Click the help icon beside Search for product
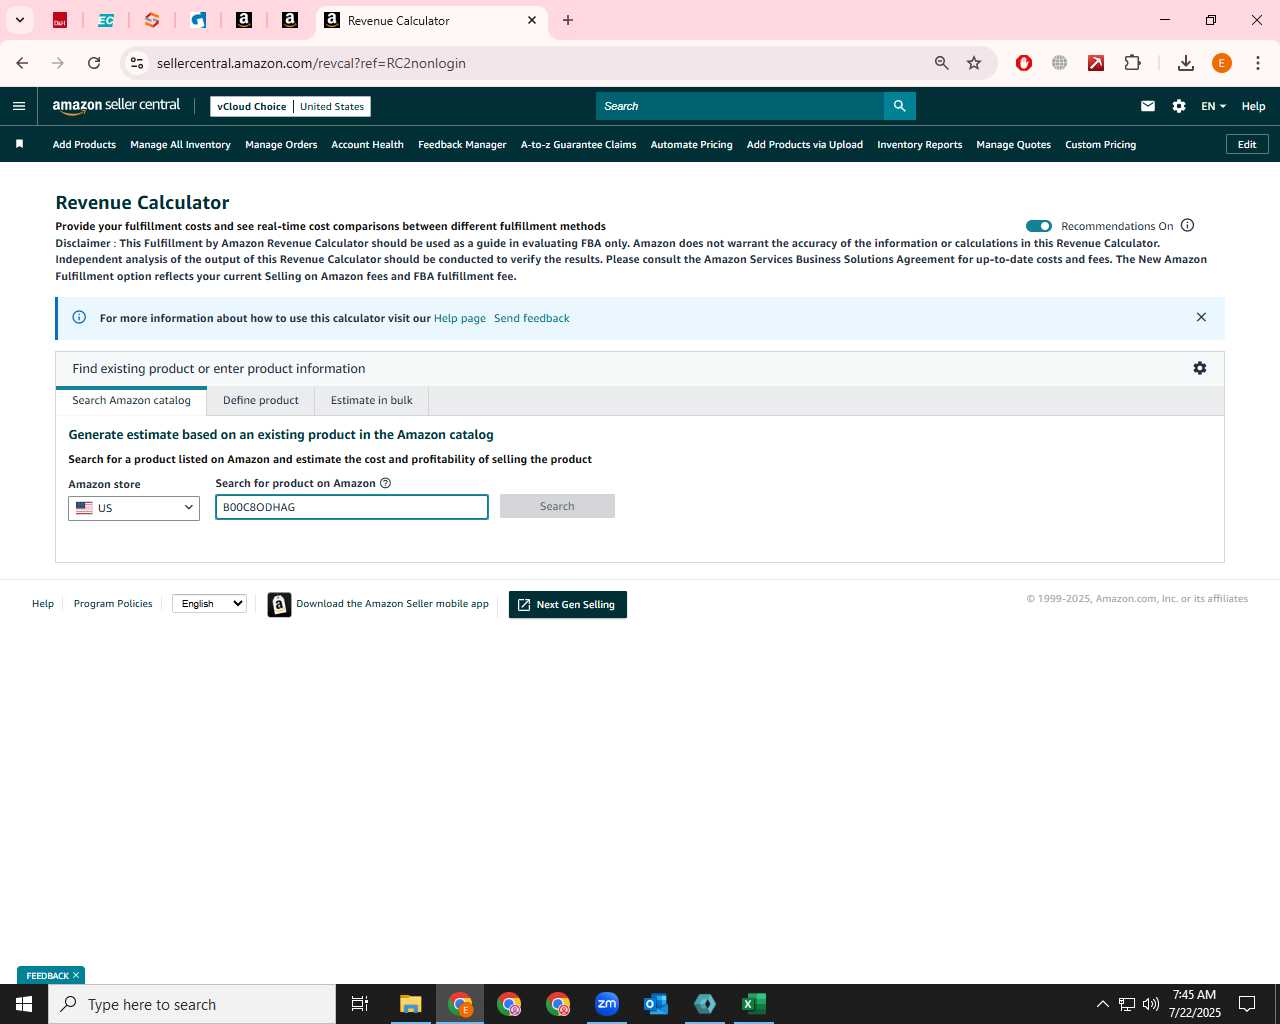 386,483
